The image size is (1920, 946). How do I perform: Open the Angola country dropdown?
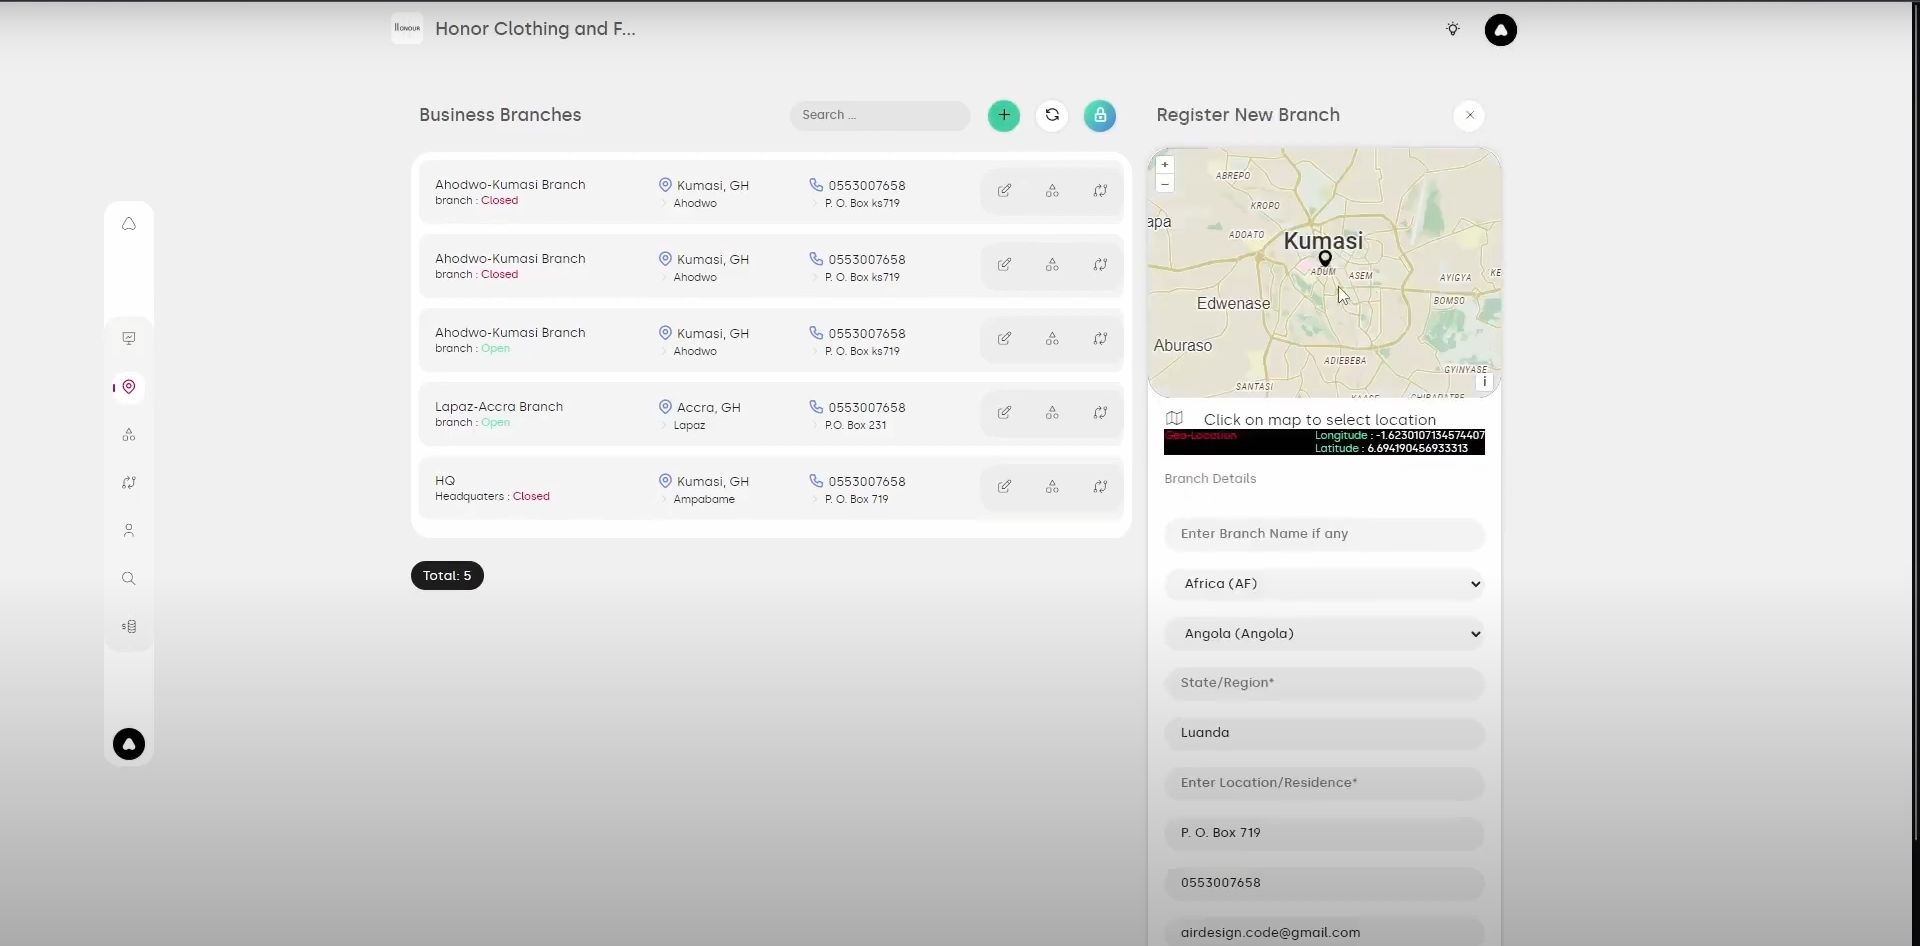click(1324, 634)
